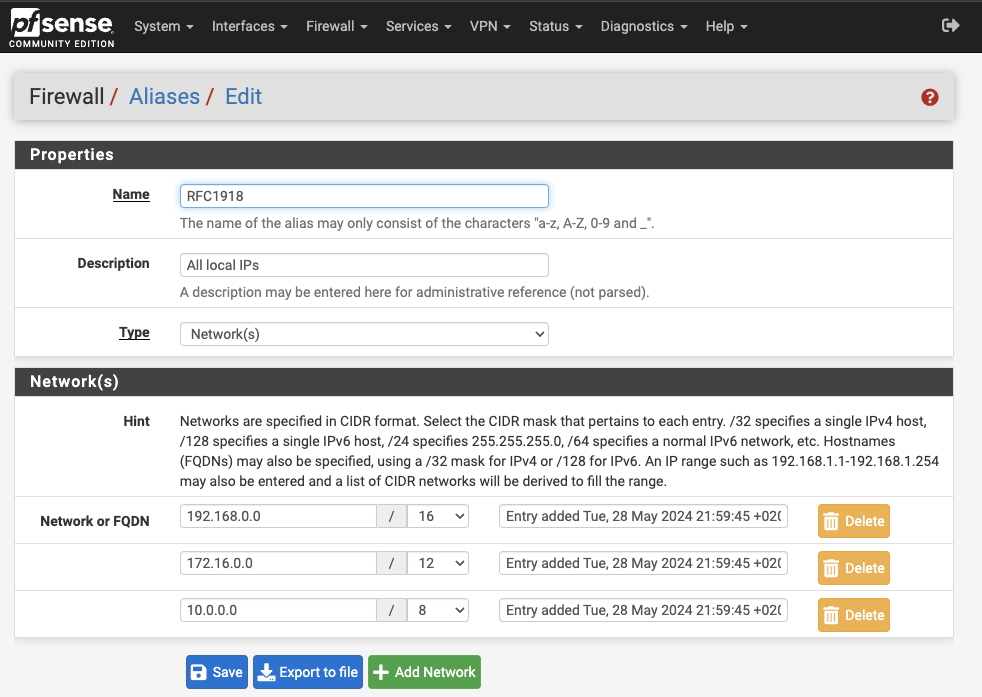
Task: Delete the 10.0.0.0 network entry
Action: click(853, 615)
